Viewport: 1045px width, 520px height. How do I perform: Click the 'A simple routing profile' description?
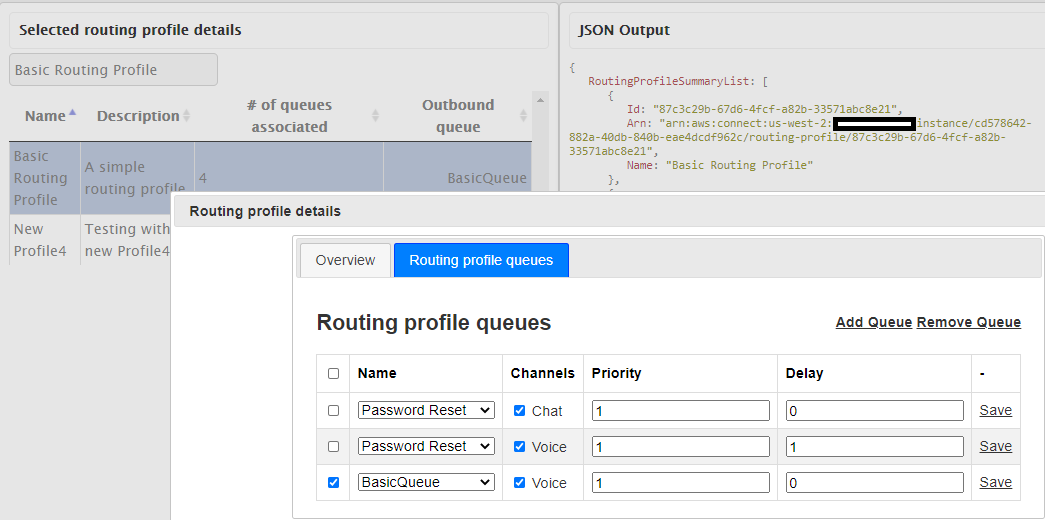[135, 178]
